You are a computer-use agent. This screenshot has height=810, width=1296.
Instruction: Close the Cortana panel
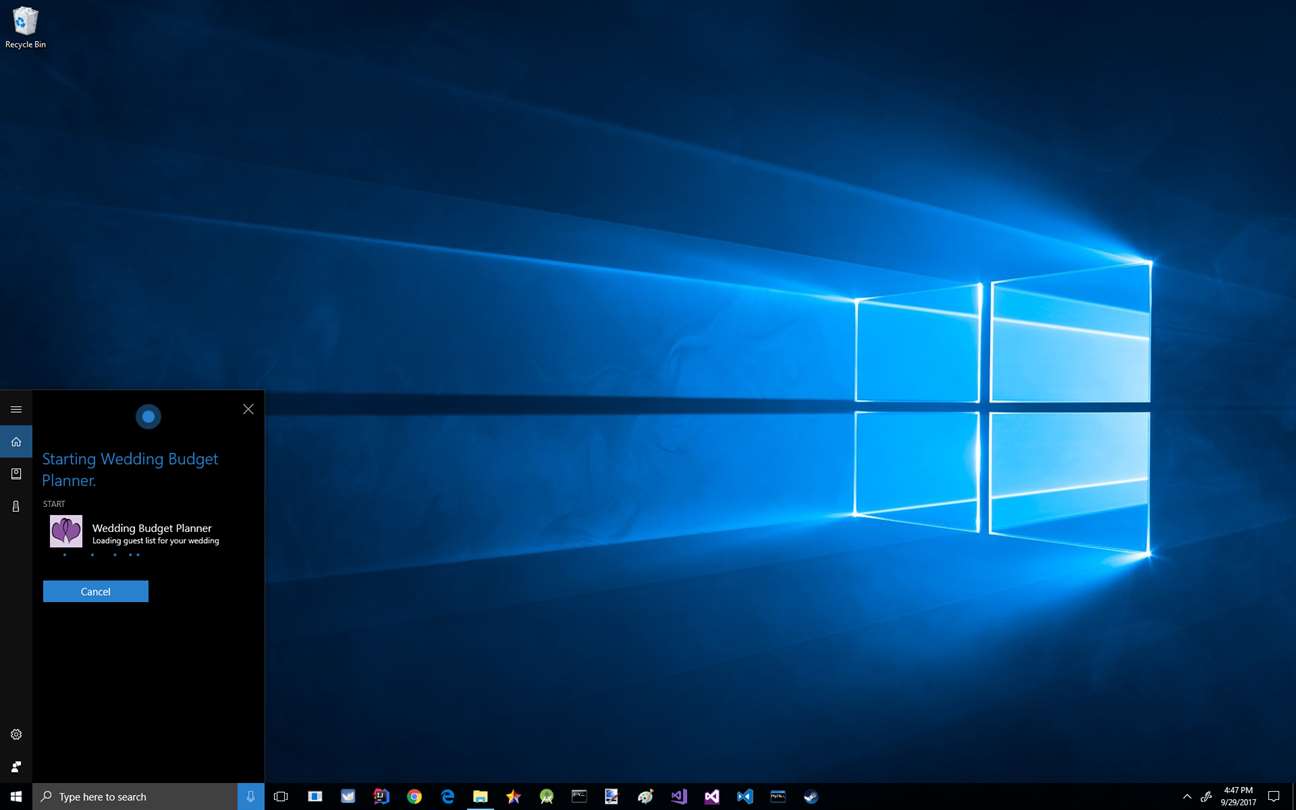tap(248, 409)
